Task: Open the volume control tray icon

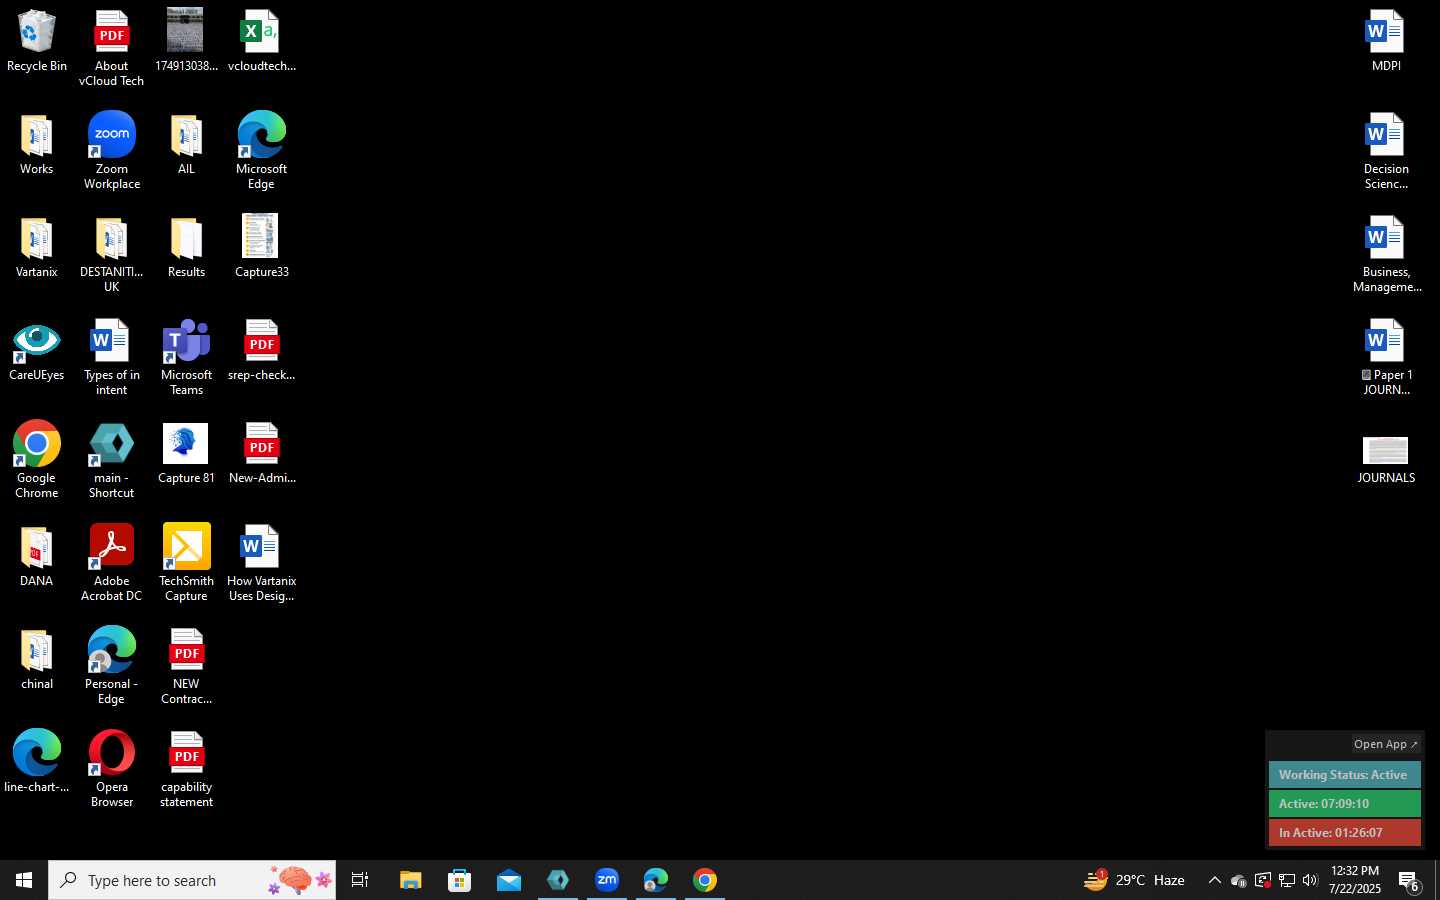Action: tap(1311, 880)
